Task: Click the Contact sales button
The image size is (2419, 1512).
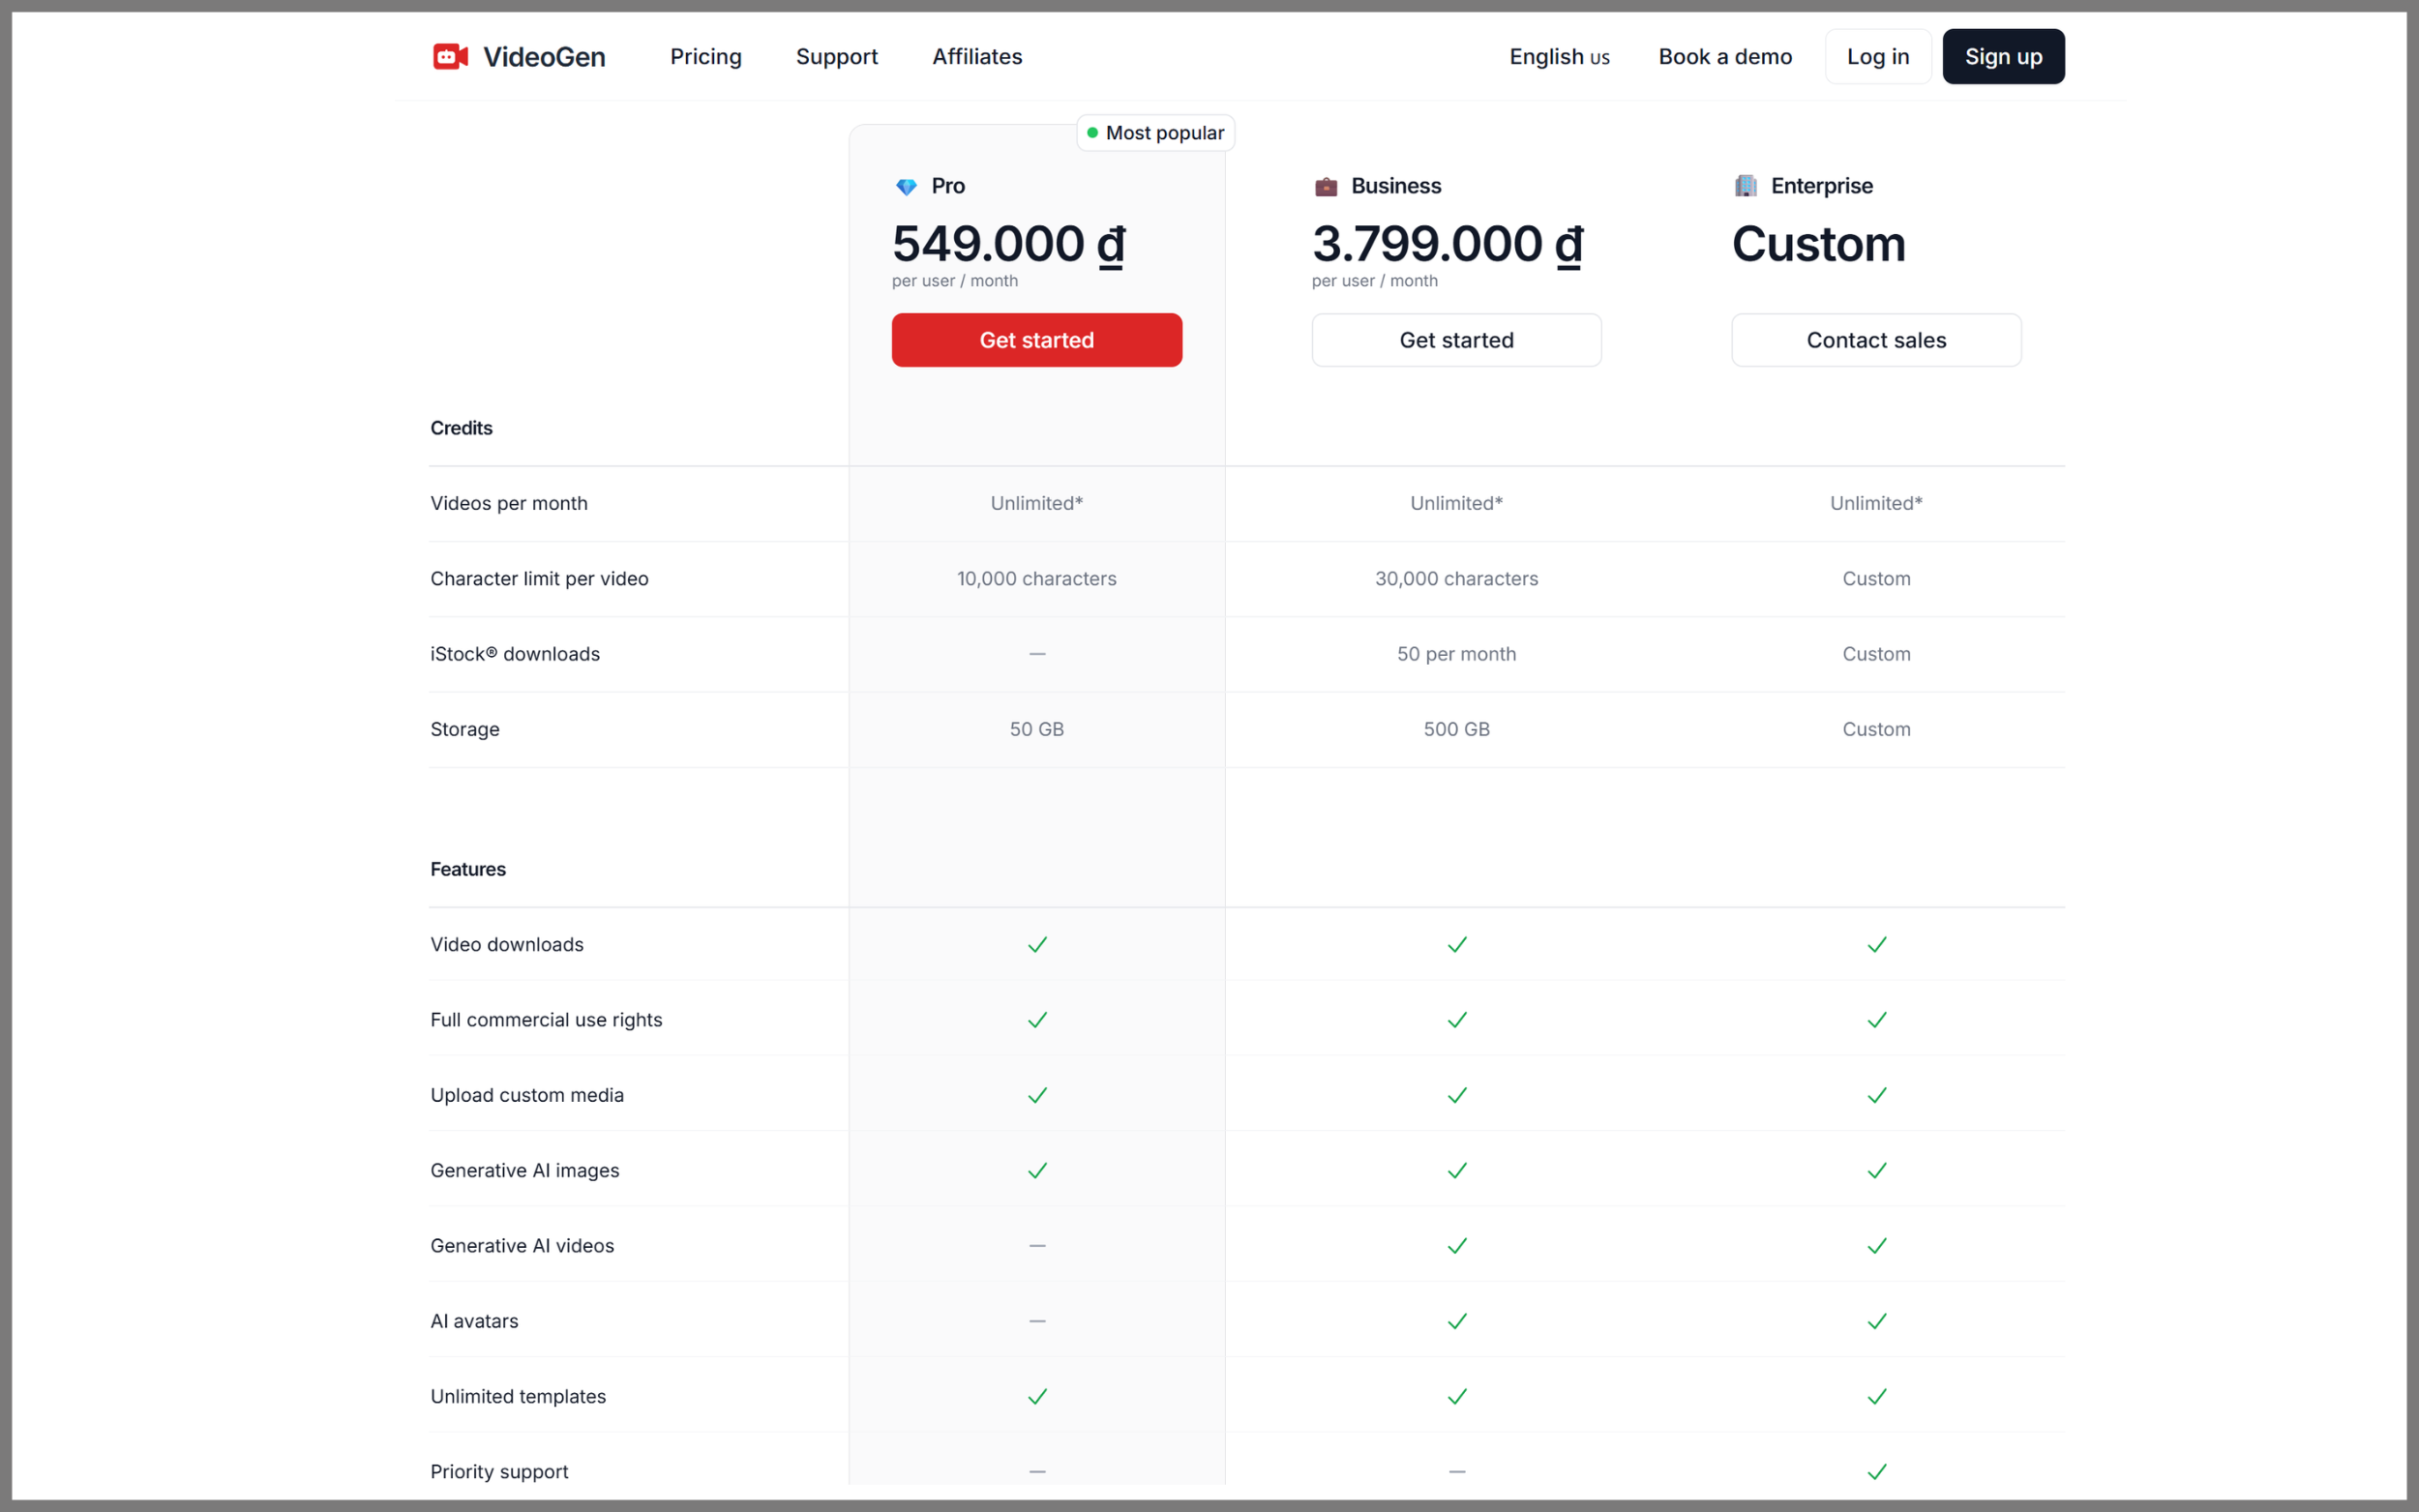Action: 1877,340
